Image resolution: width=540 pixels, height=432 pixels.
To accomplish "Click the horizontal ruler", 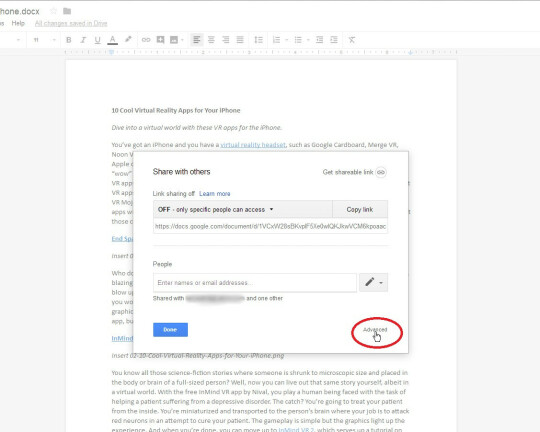I will click(261, 52).
